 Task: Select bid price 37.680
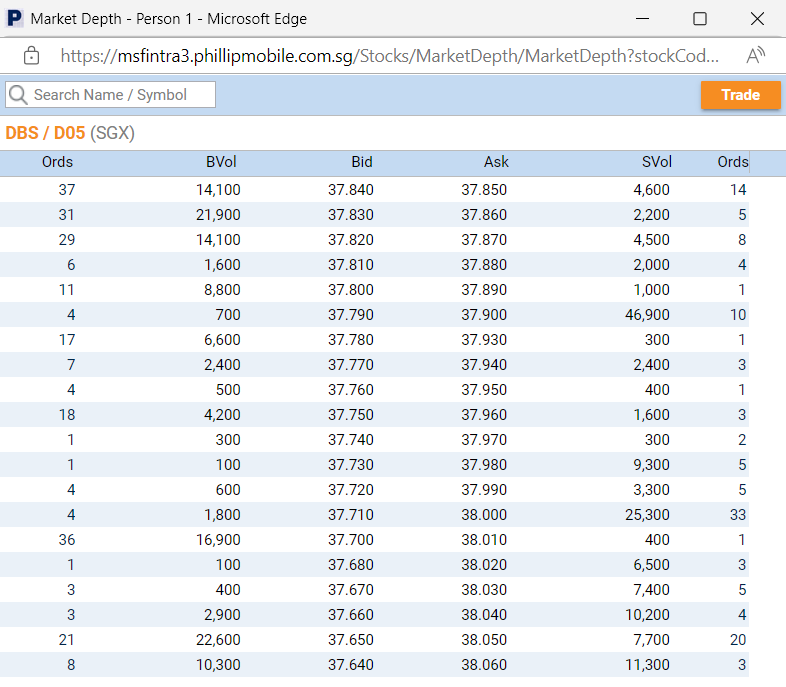coord(351,566)
